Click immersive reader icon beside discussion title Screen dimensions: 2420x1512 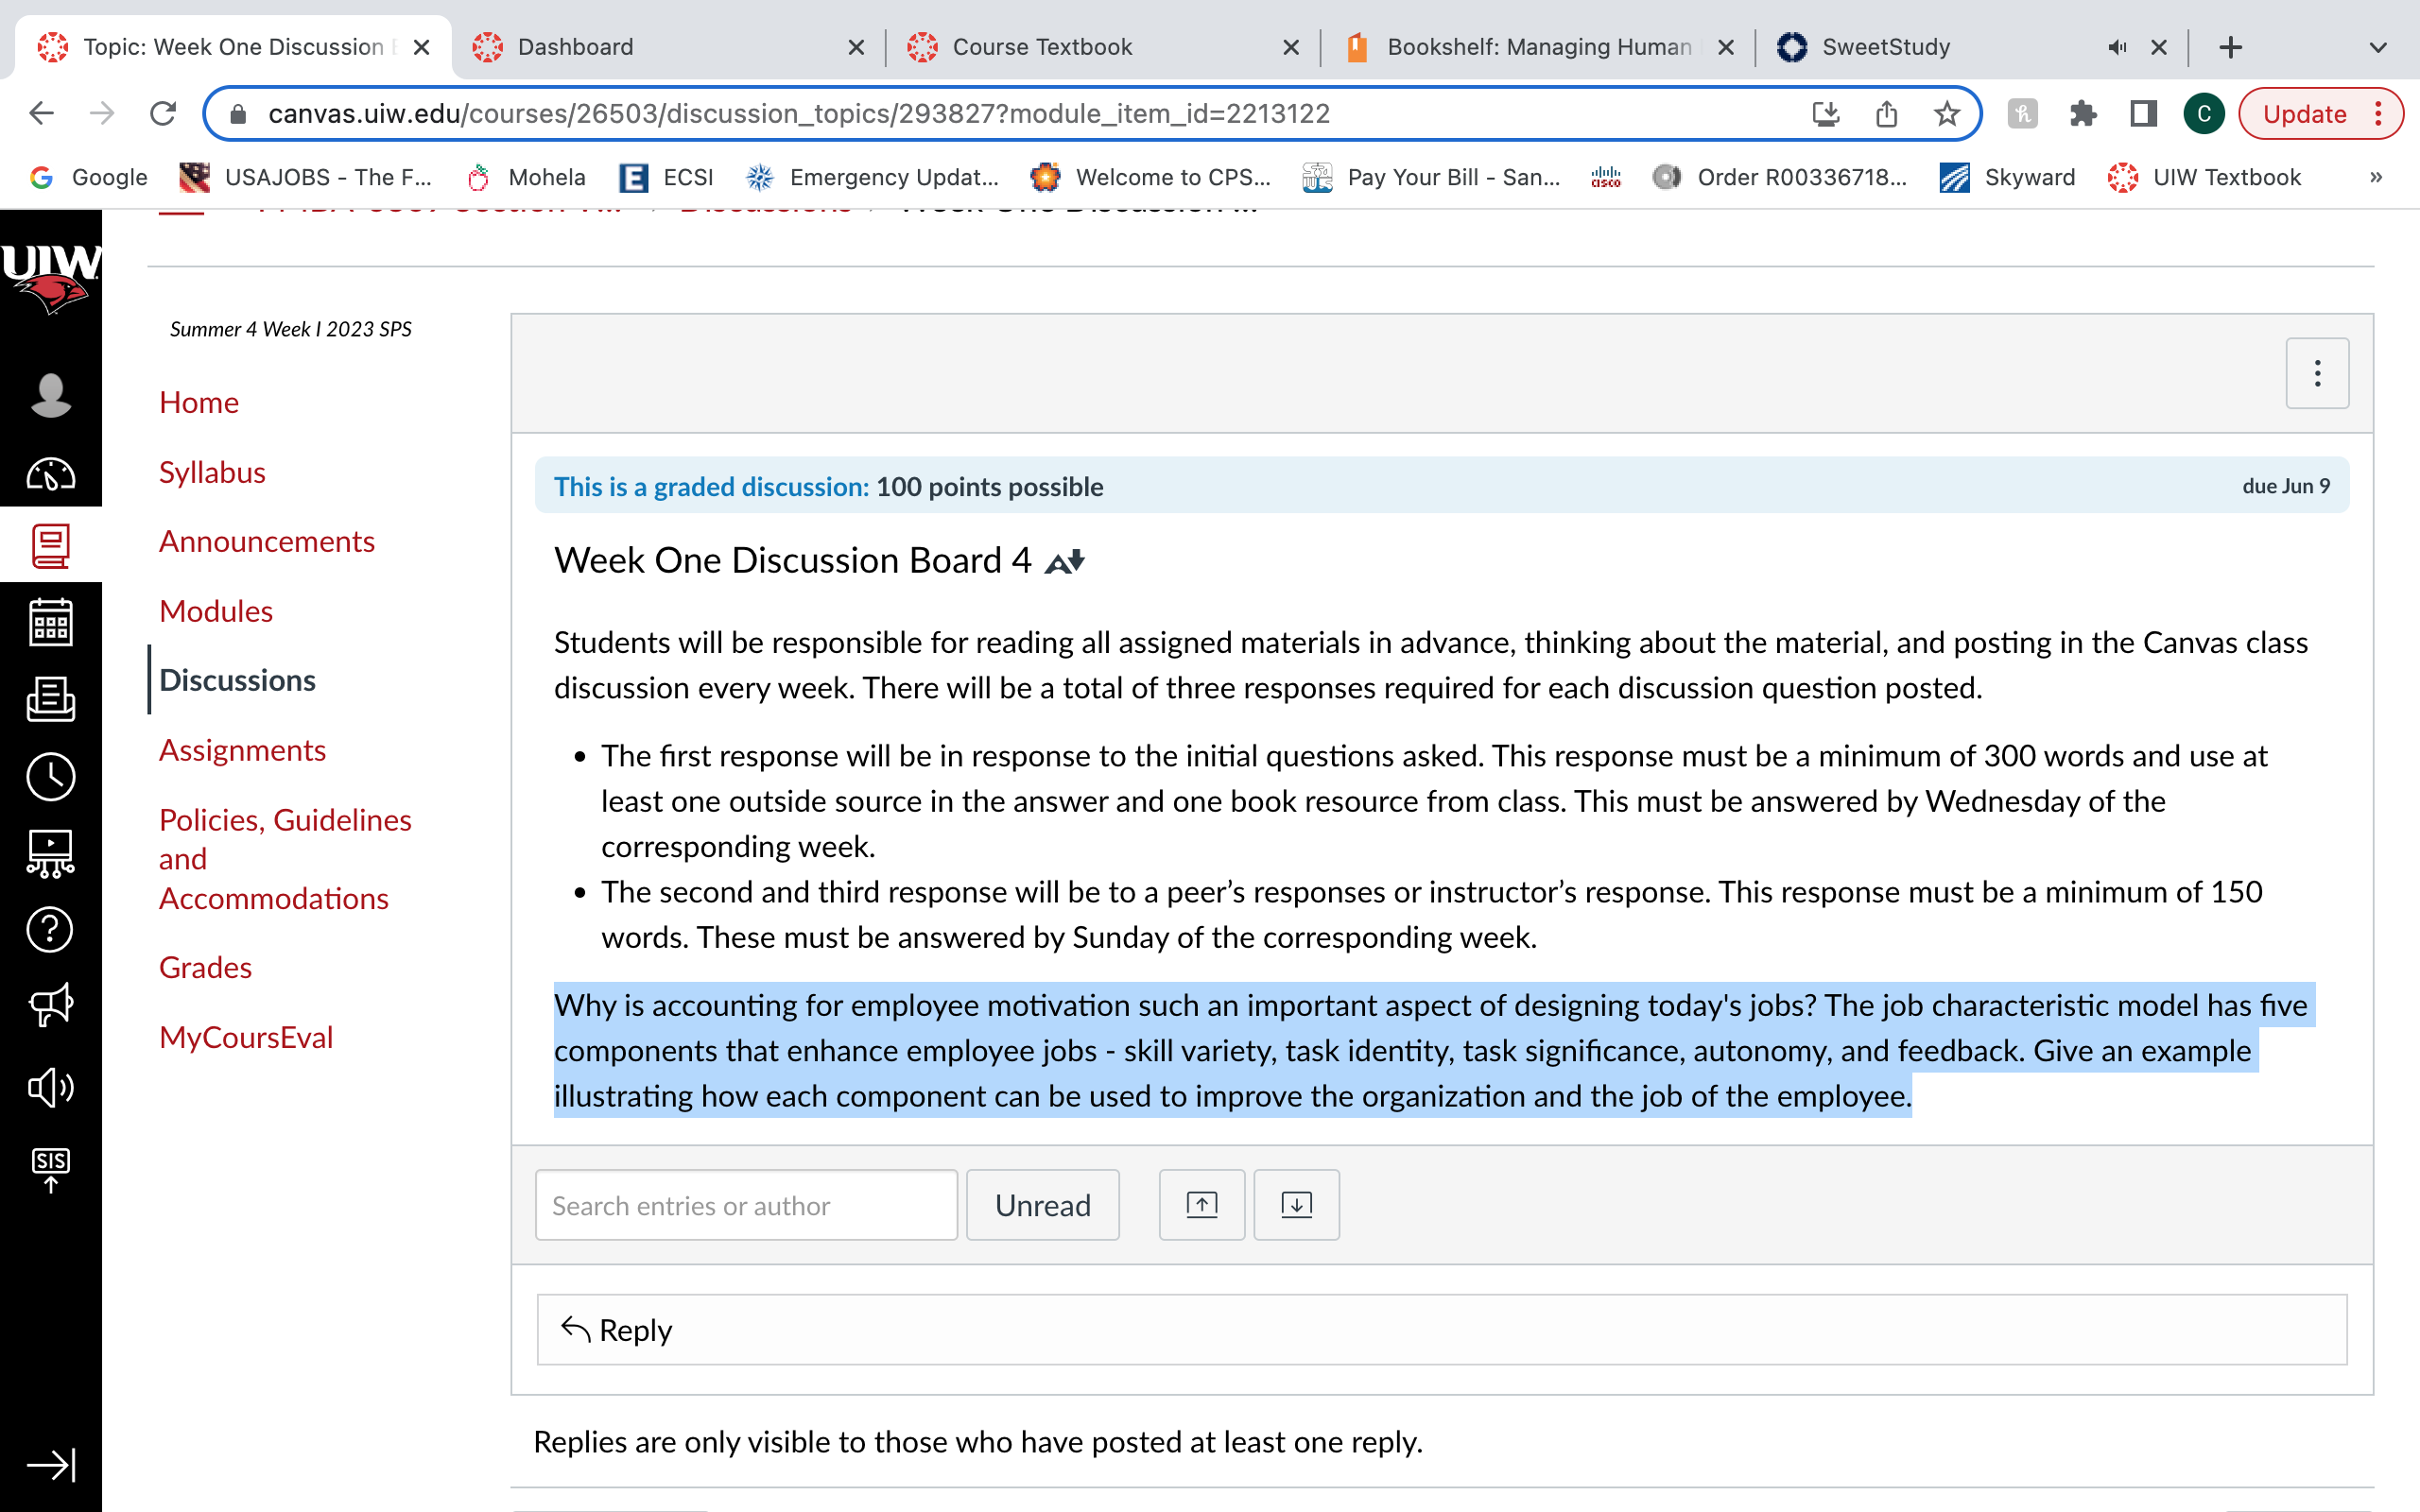coord(1064,562)
